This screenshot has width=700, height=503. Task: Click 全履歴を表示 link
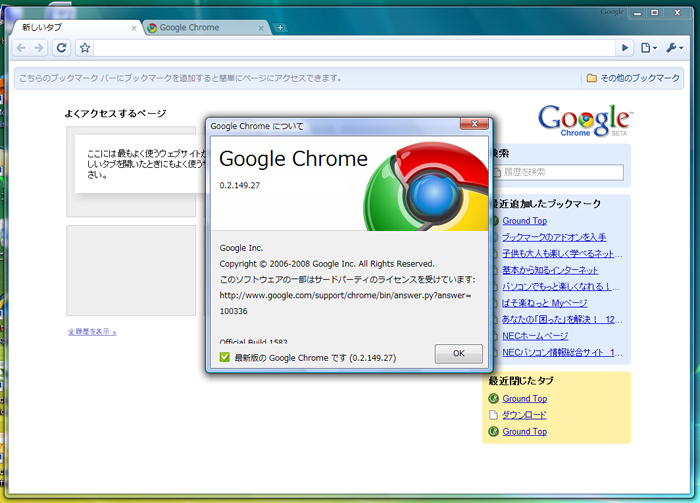tap(92, 332)
